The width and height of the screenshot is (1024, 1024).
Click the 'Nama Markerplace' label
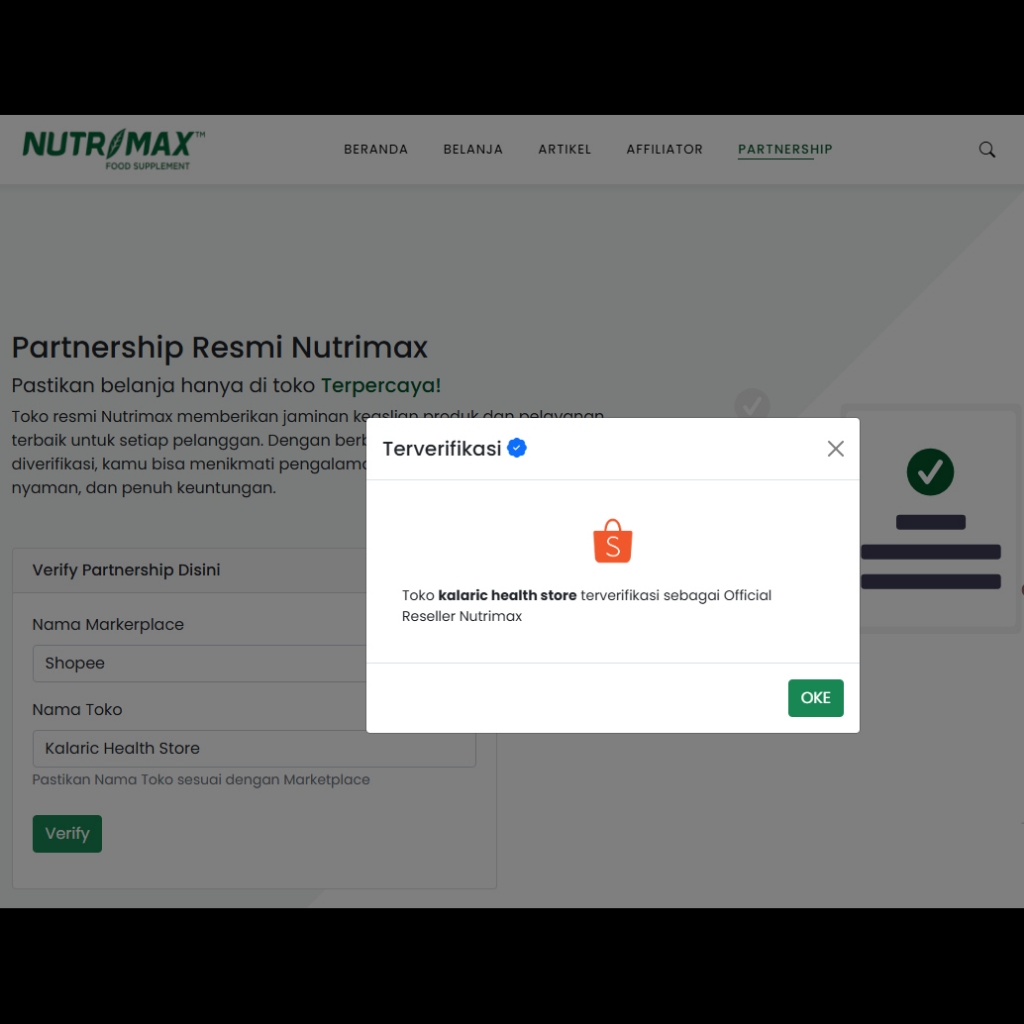click(108, 624)
